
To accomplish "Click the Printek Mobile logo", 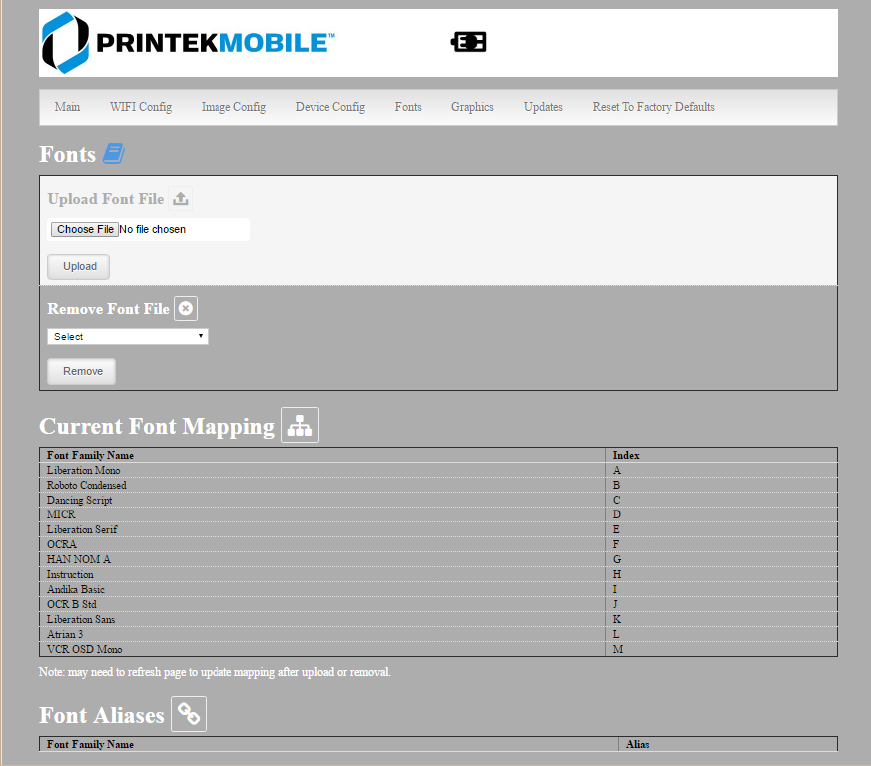I will (x=188, y=43).
